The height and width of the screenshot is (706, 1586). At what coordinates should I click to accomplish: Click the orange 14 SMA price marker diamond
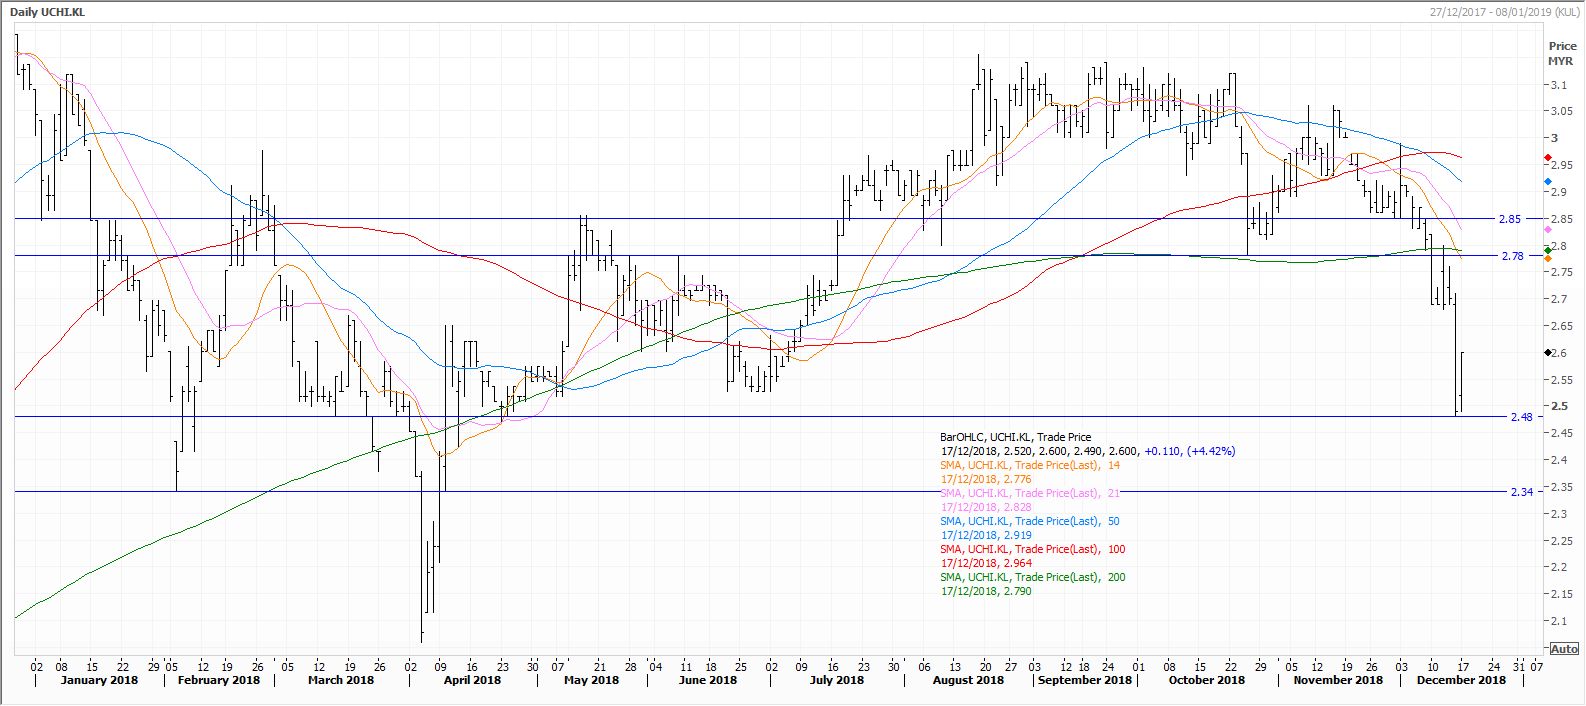1548,259
